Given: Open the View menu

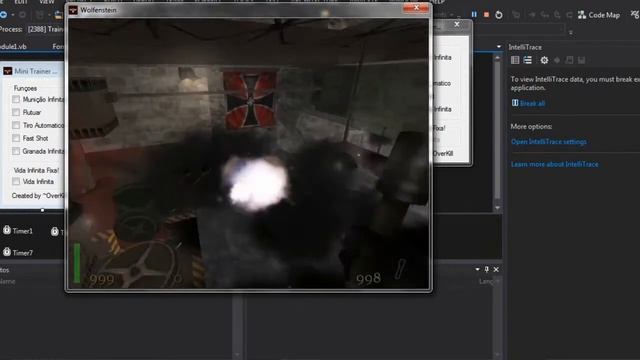Looking at the screenshot, I should pyautogui.click(x=47, y=2).
